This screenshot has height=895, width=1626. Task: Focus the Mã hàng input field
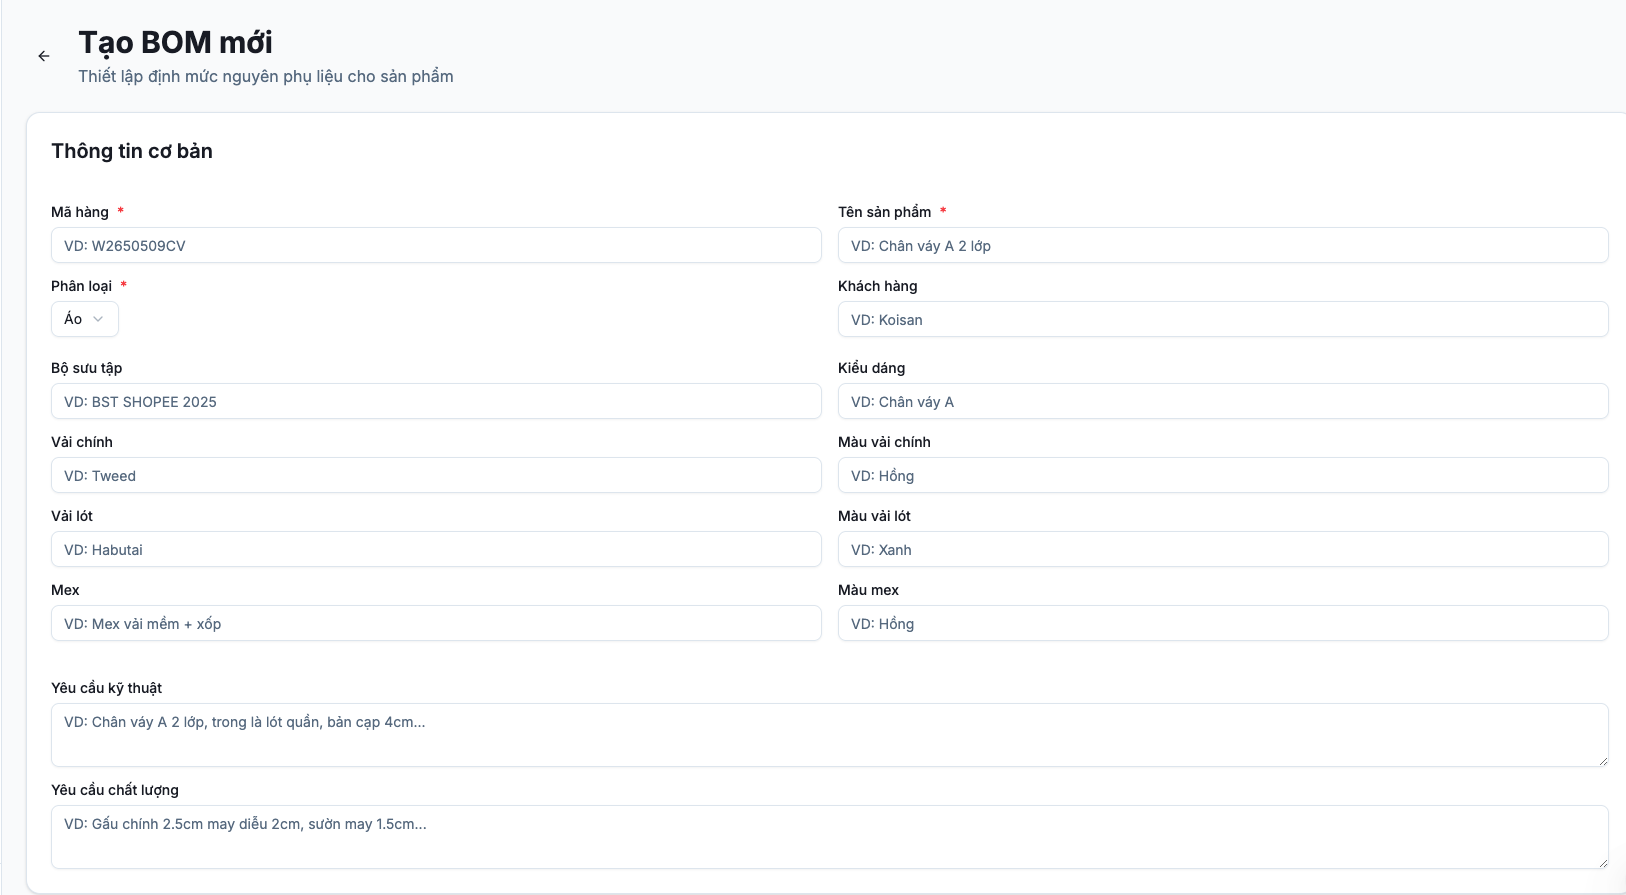tap(436, 246)
